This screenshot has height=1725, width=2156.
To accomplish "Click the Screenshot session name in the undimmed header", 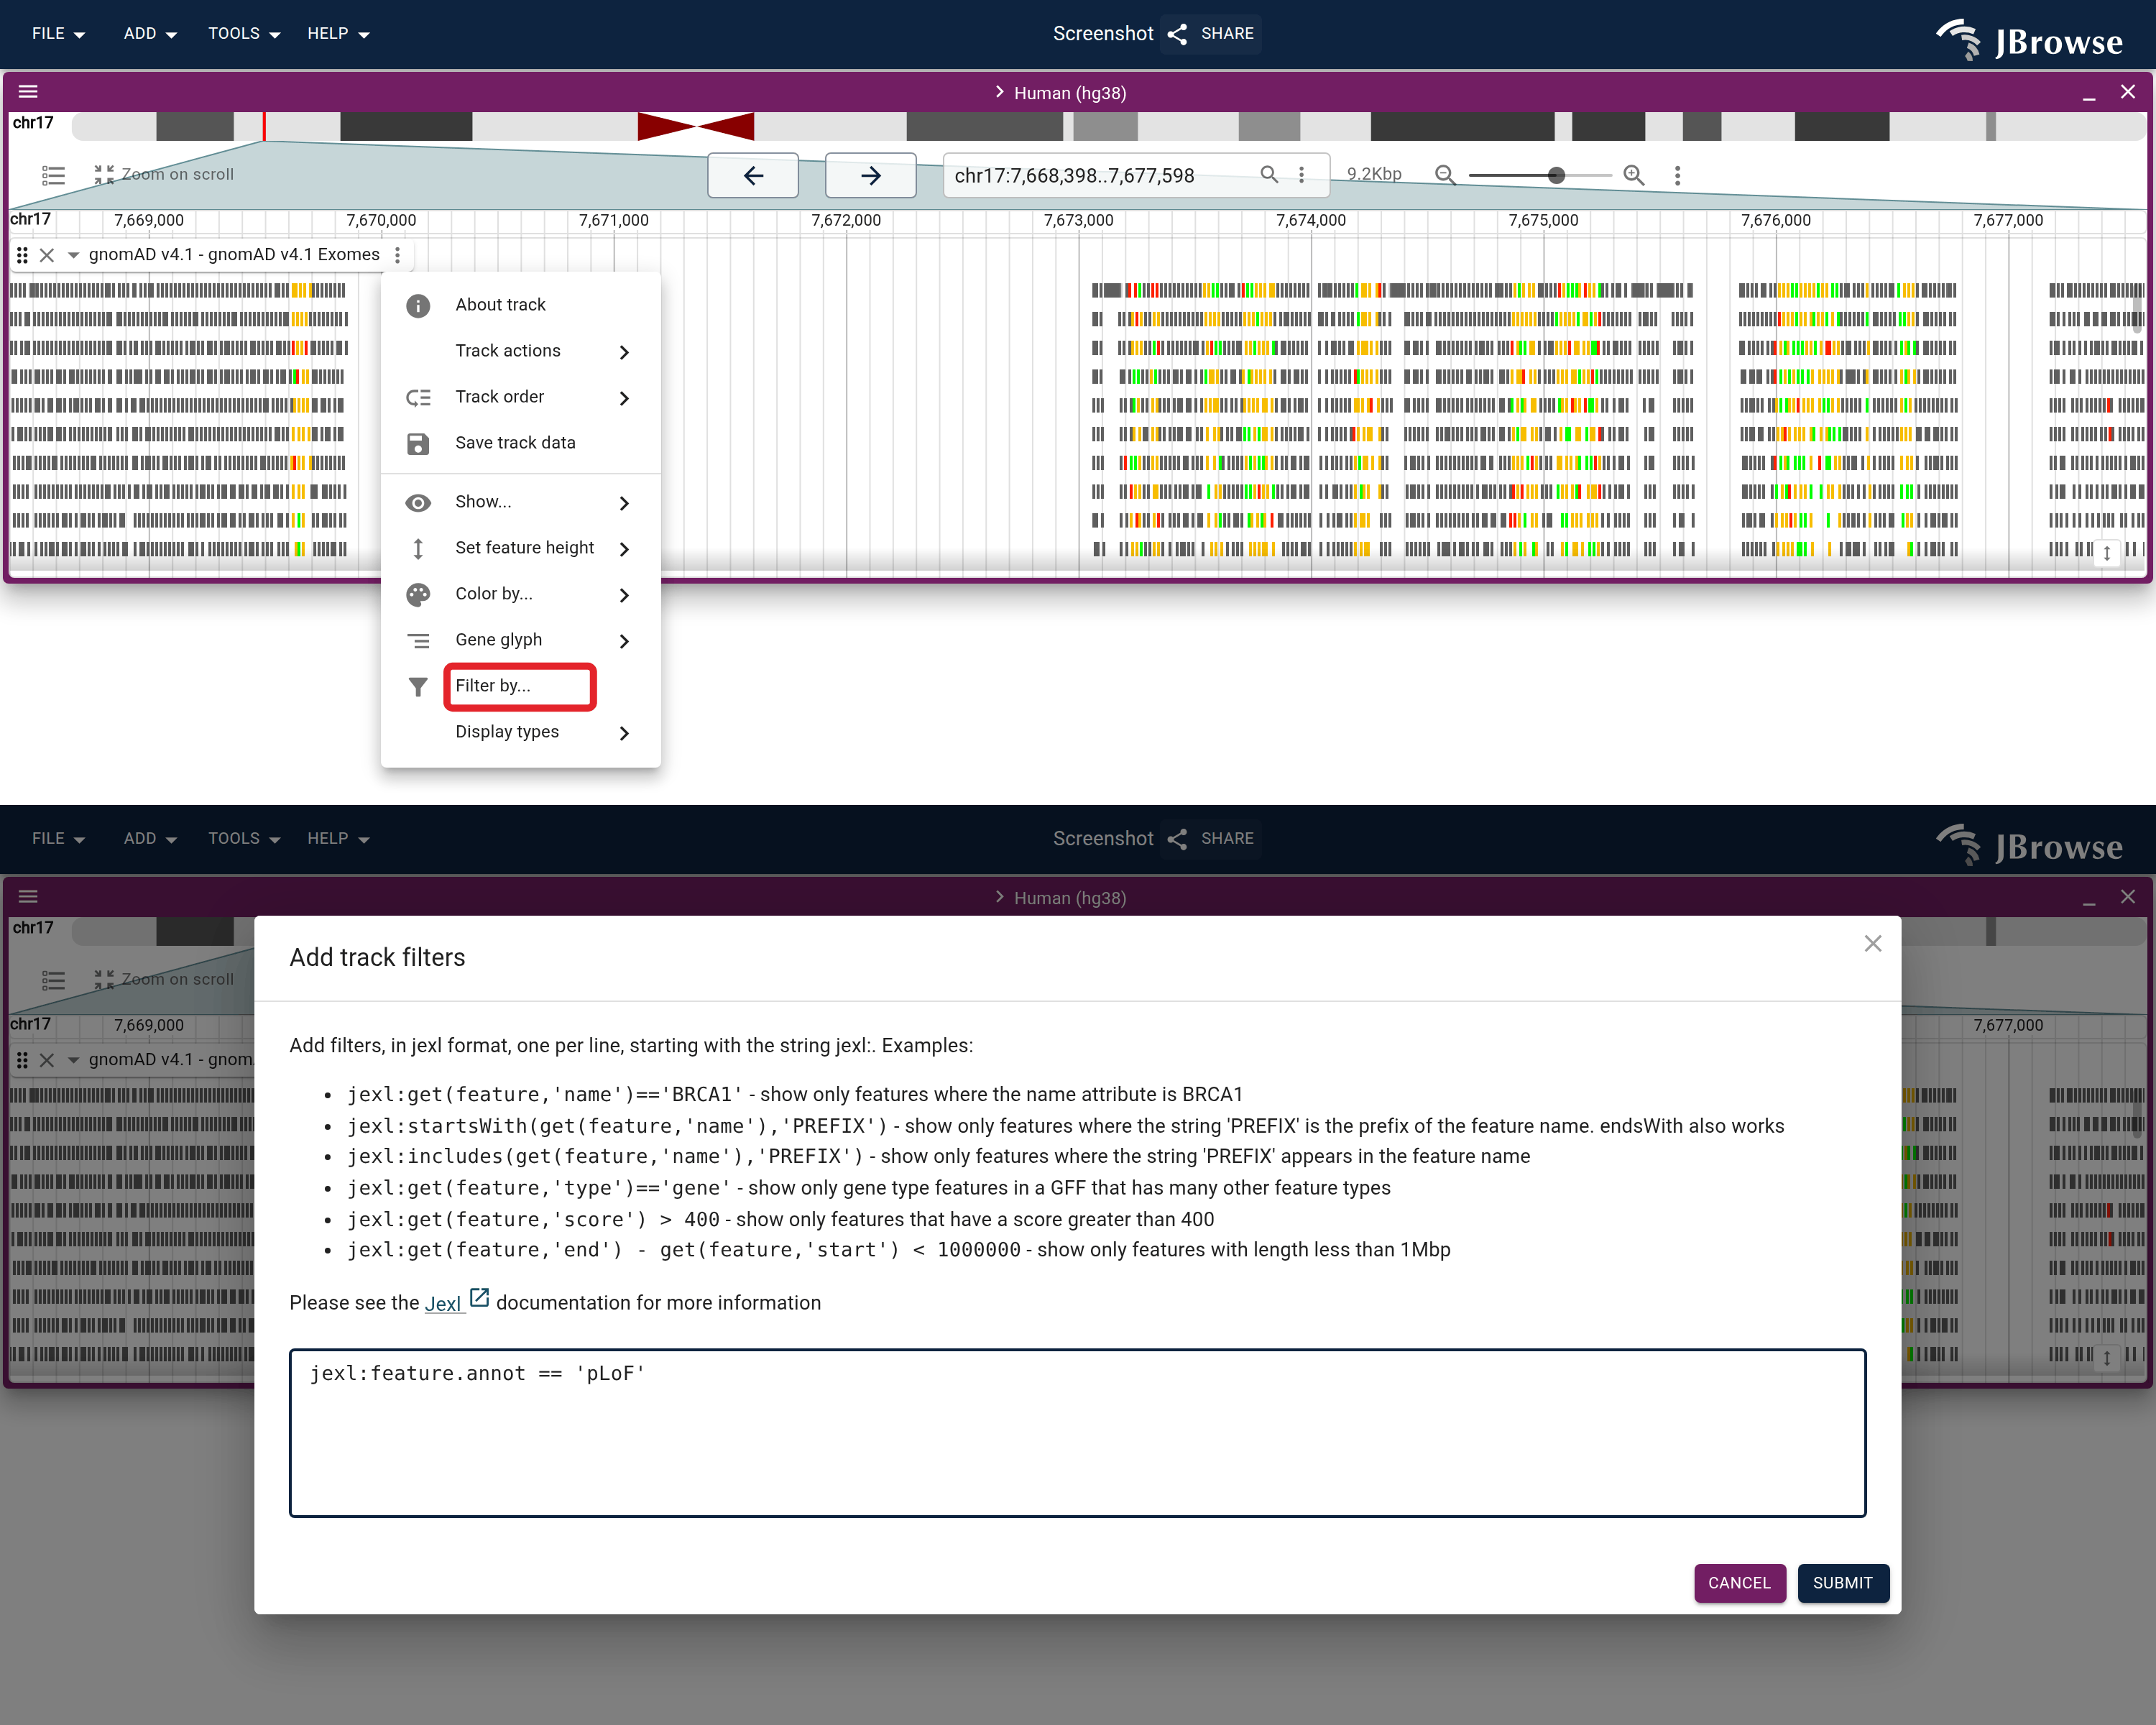I will (1103, 34).
